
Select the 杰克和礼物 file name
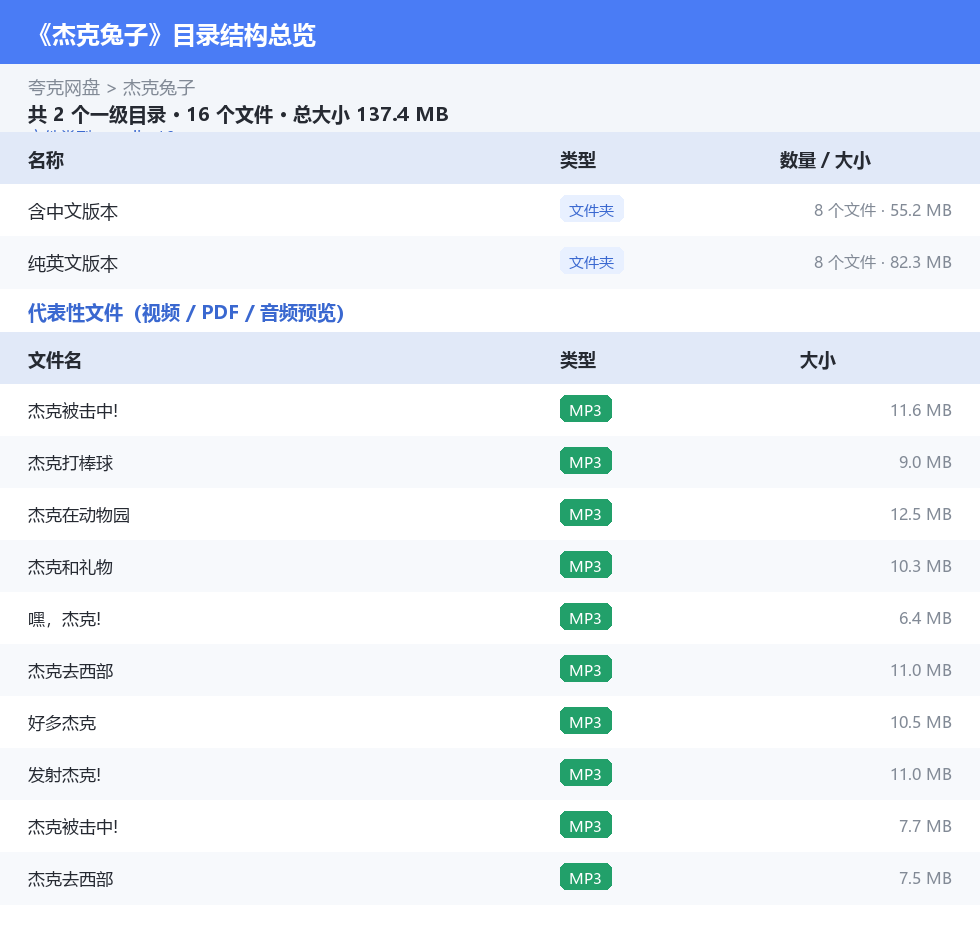(x=71, y=567)
